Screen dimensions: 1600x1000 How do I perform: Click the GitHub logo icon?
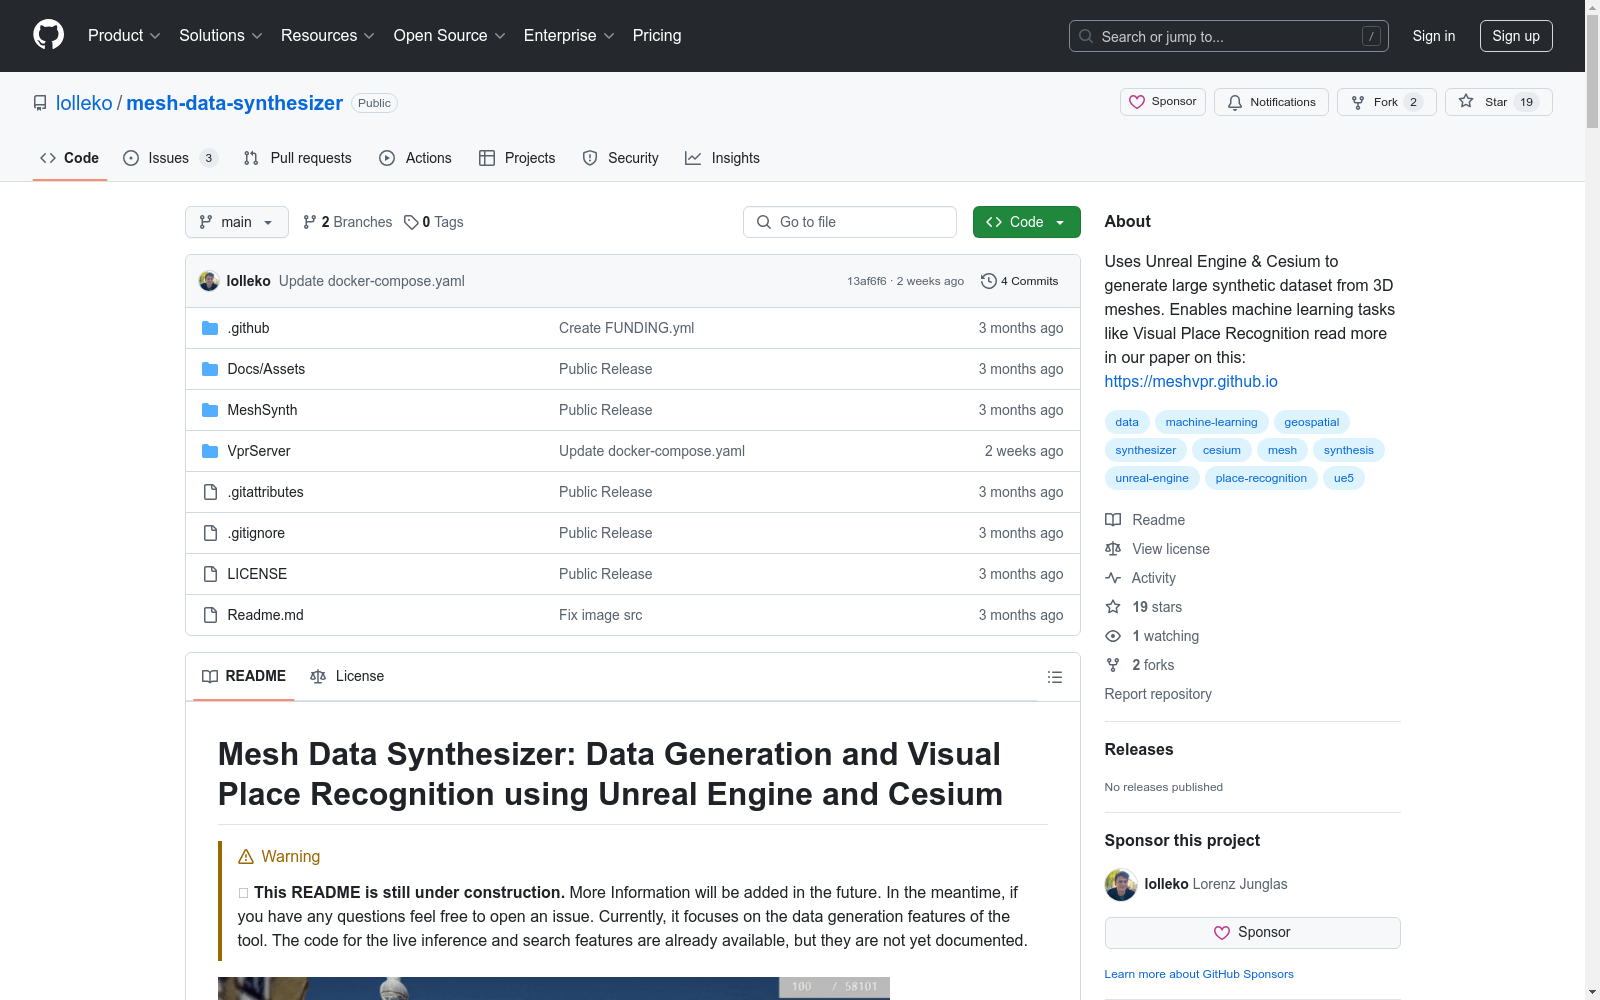click(48, 35)
